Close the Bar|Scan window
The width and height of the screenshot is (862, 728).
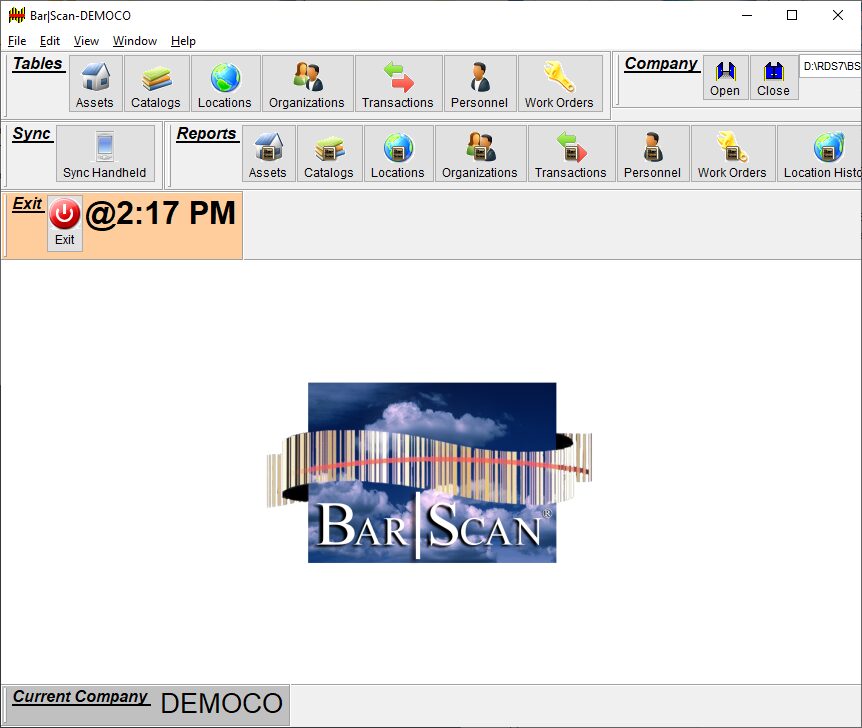(838, 15)
